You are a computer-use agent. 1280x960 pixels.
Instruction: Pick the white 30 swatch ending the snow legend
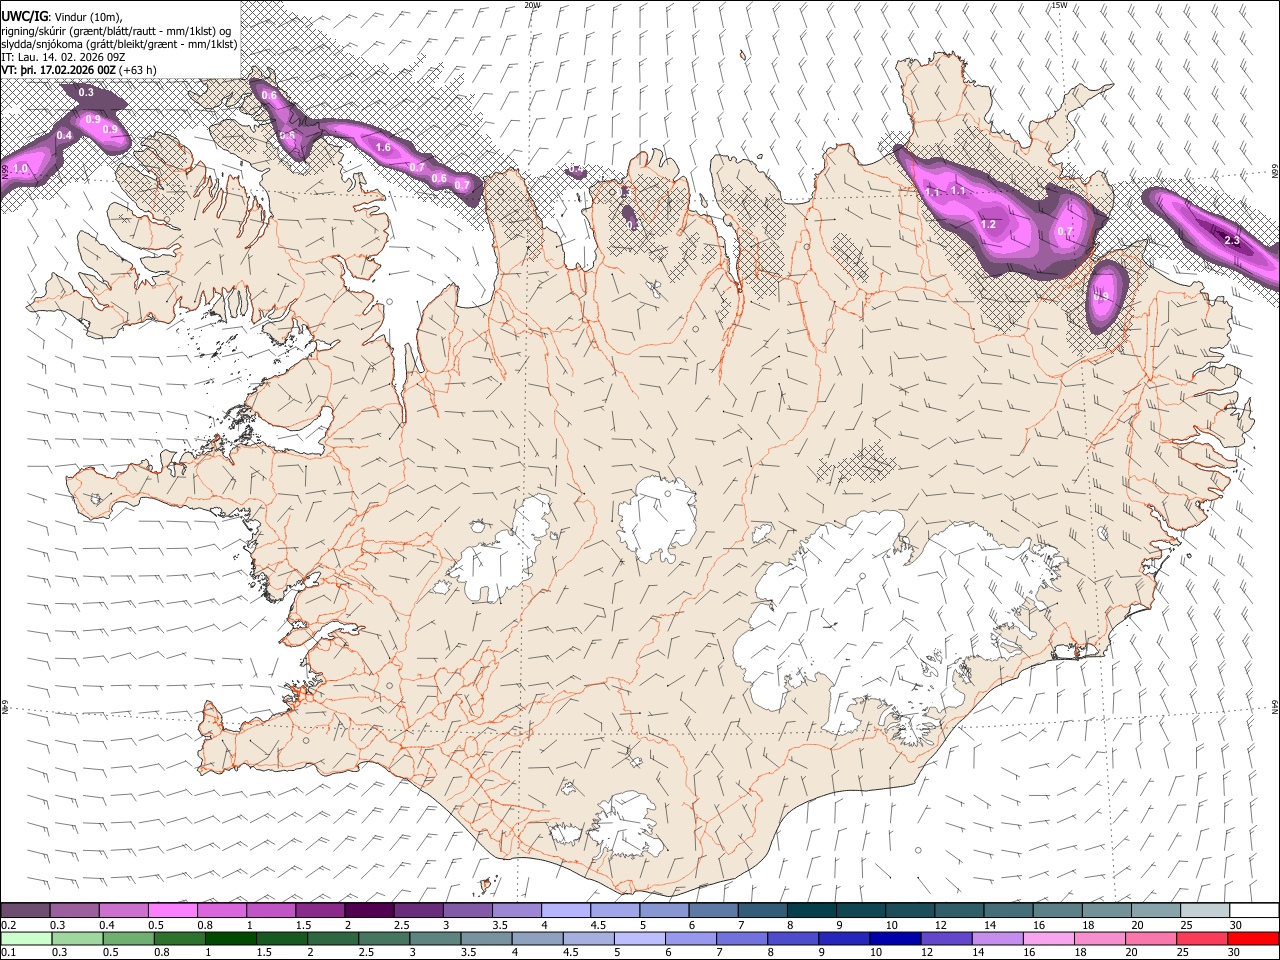[1253, 910]
